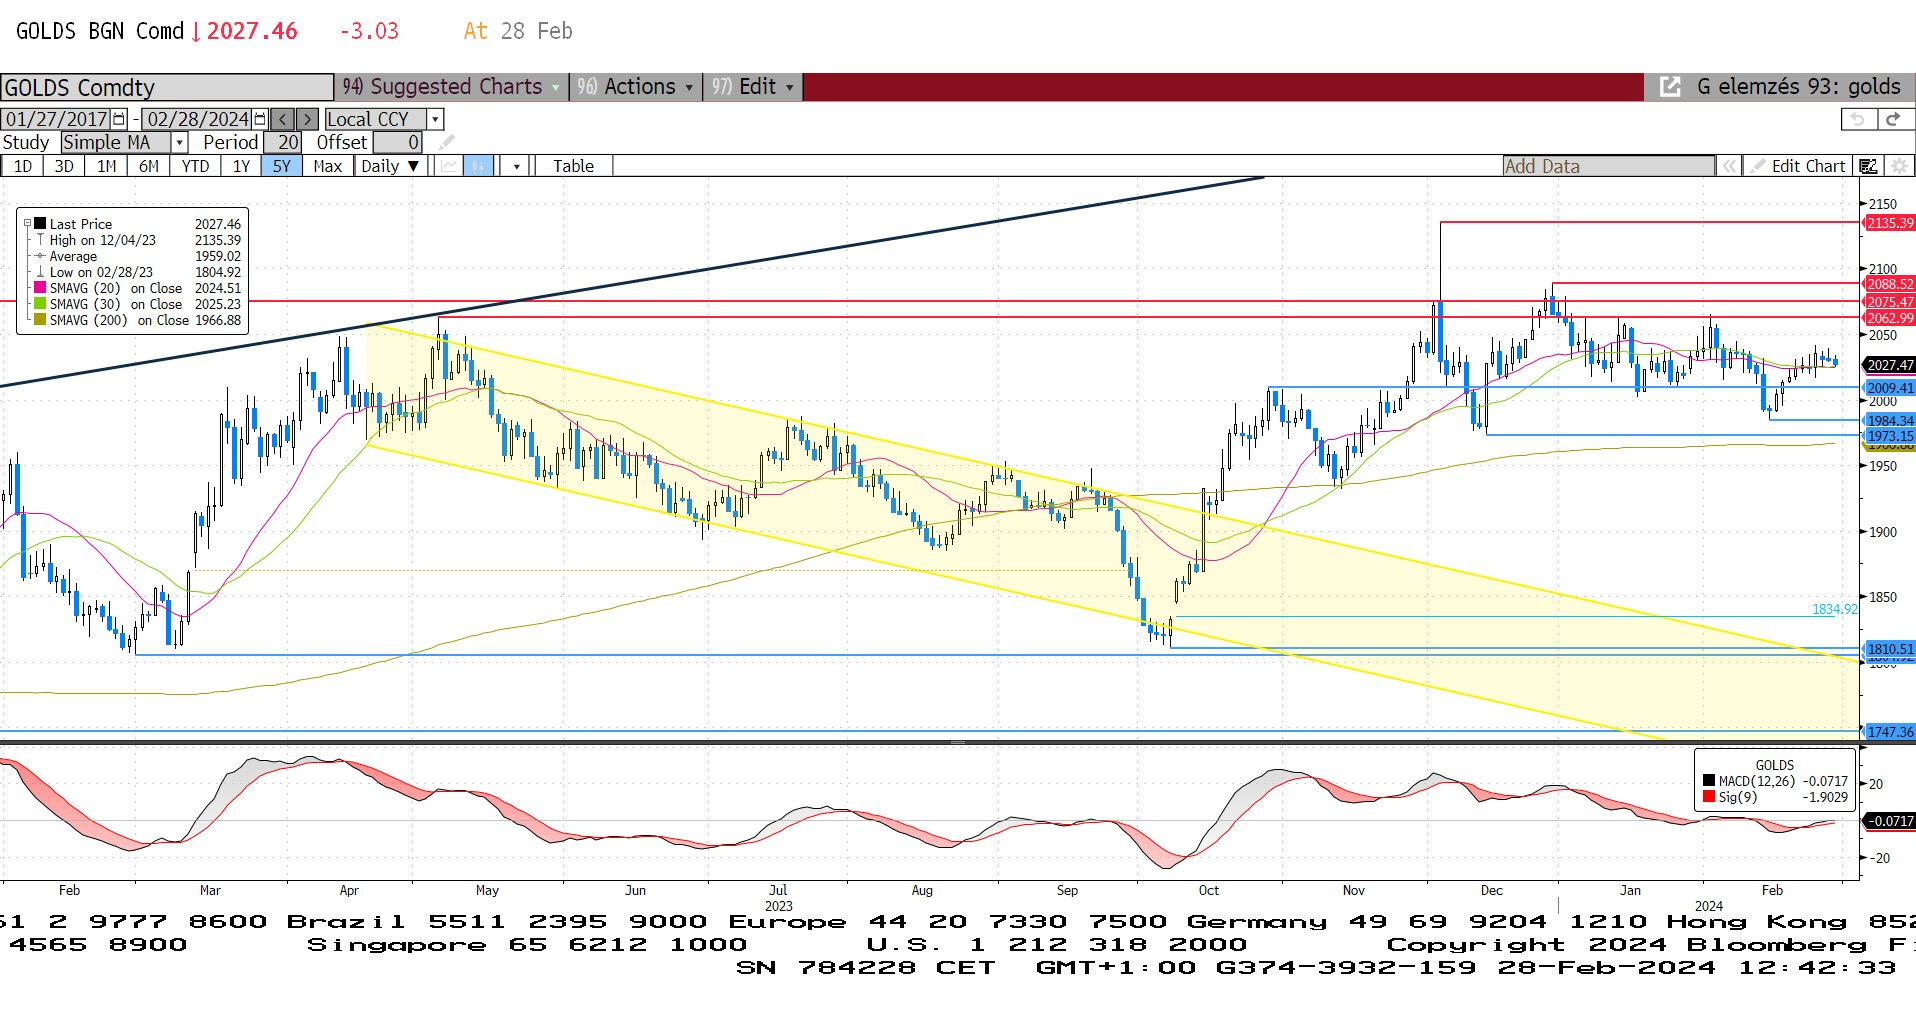Select the 1M range tab
The width and height of the screenshot is (1916, 1023).
pyautogui.click(x=107, y=166)
